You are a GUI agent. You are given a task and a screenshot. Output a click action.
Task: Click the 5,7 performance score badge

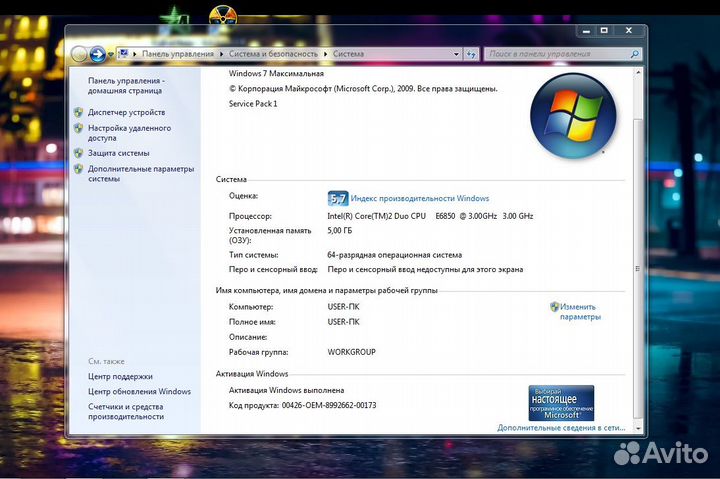click(338, 198)
